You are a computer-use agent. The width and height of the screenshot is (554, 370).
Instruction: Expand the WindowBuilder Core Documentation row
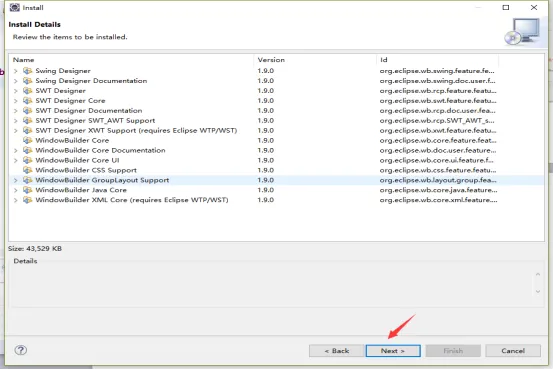pos(16,150)
